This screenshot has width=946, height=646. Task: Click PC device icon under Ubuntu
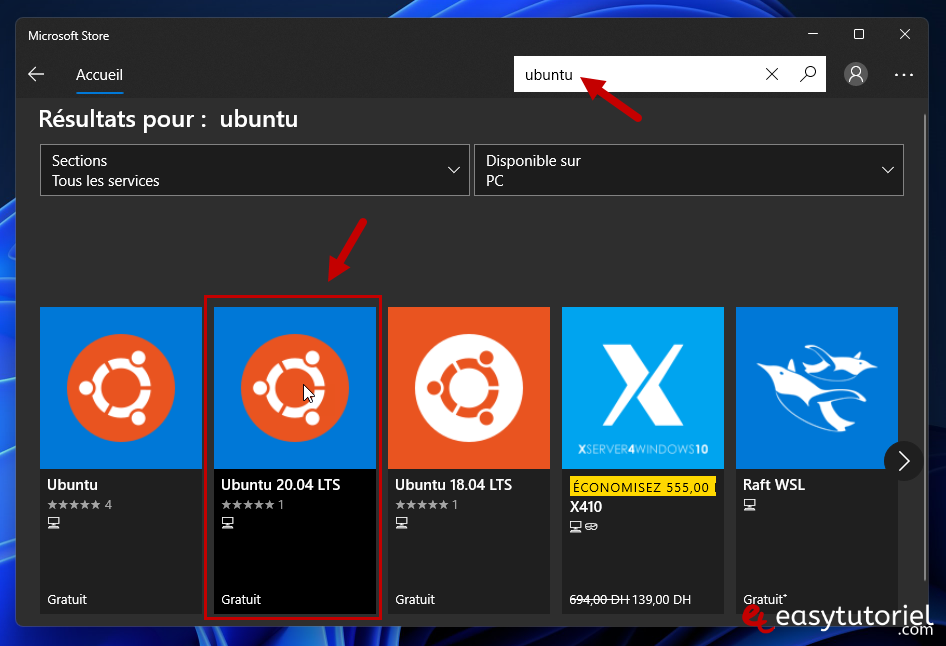(54, 523)
